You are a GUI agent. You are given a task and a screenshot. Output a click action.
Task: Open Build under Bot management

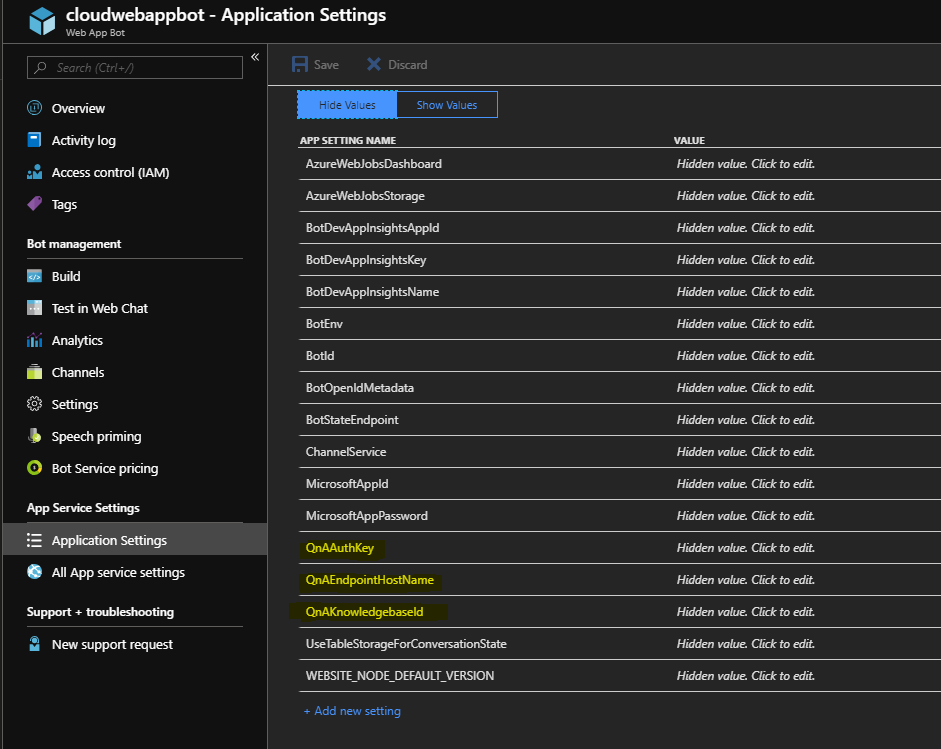(66, 276)
